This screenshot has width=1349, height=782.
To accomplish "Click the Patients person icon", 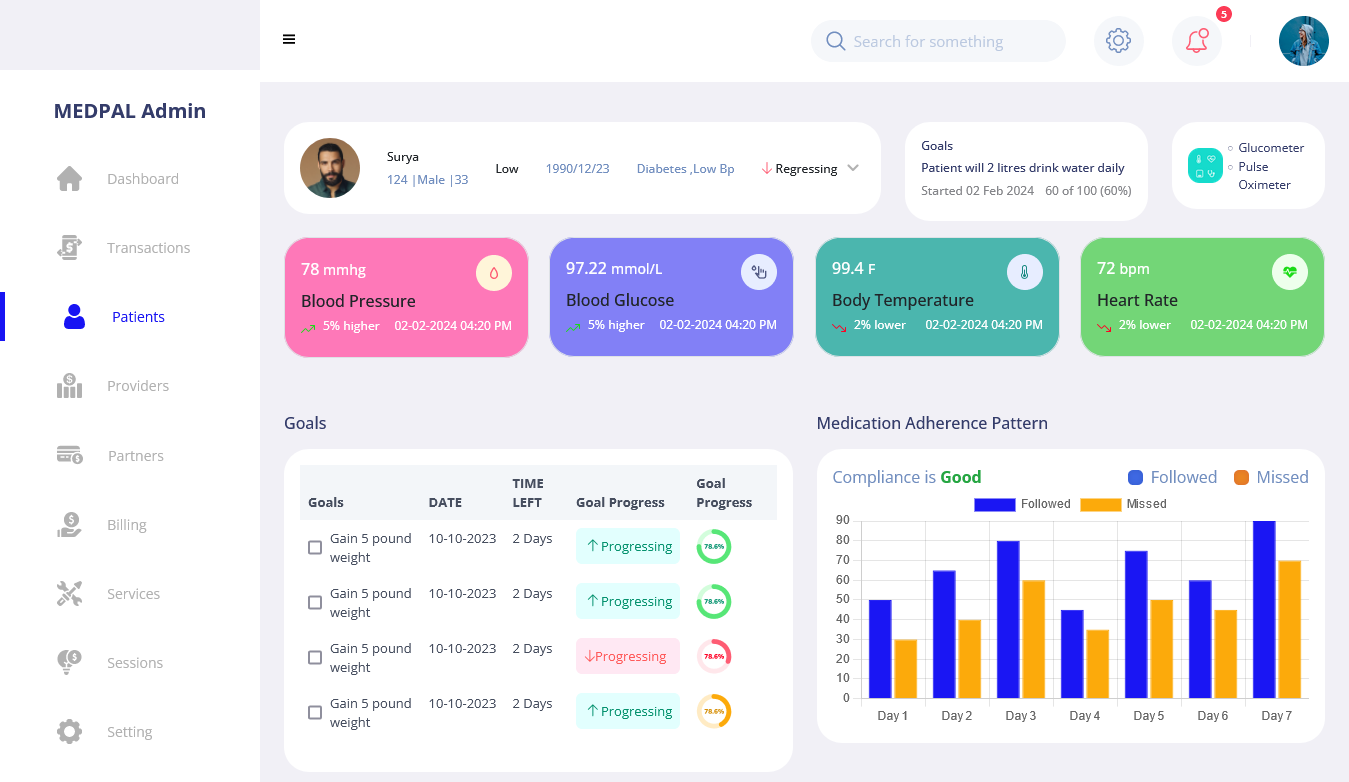I will pos(74,317).
